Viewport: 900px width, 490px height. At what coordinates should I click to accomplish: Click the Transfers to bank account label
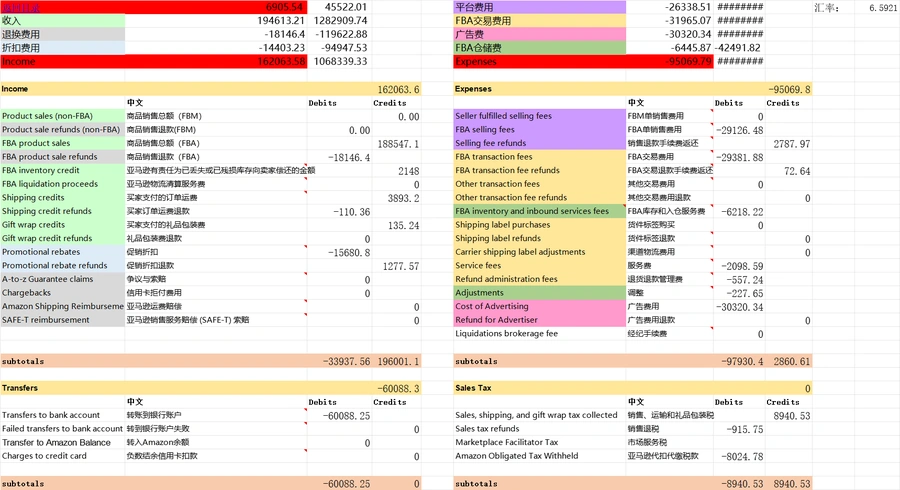(63, 415)
